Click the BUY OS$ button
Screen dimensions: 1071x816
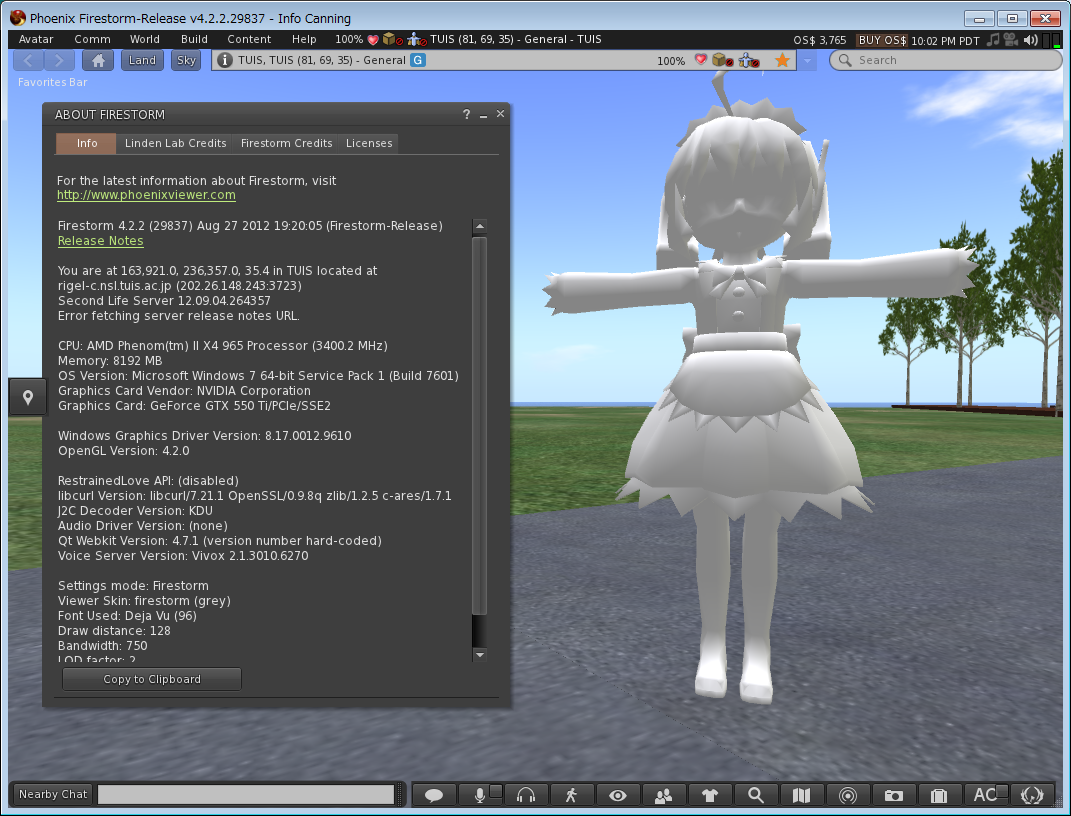tap(882, 40)
